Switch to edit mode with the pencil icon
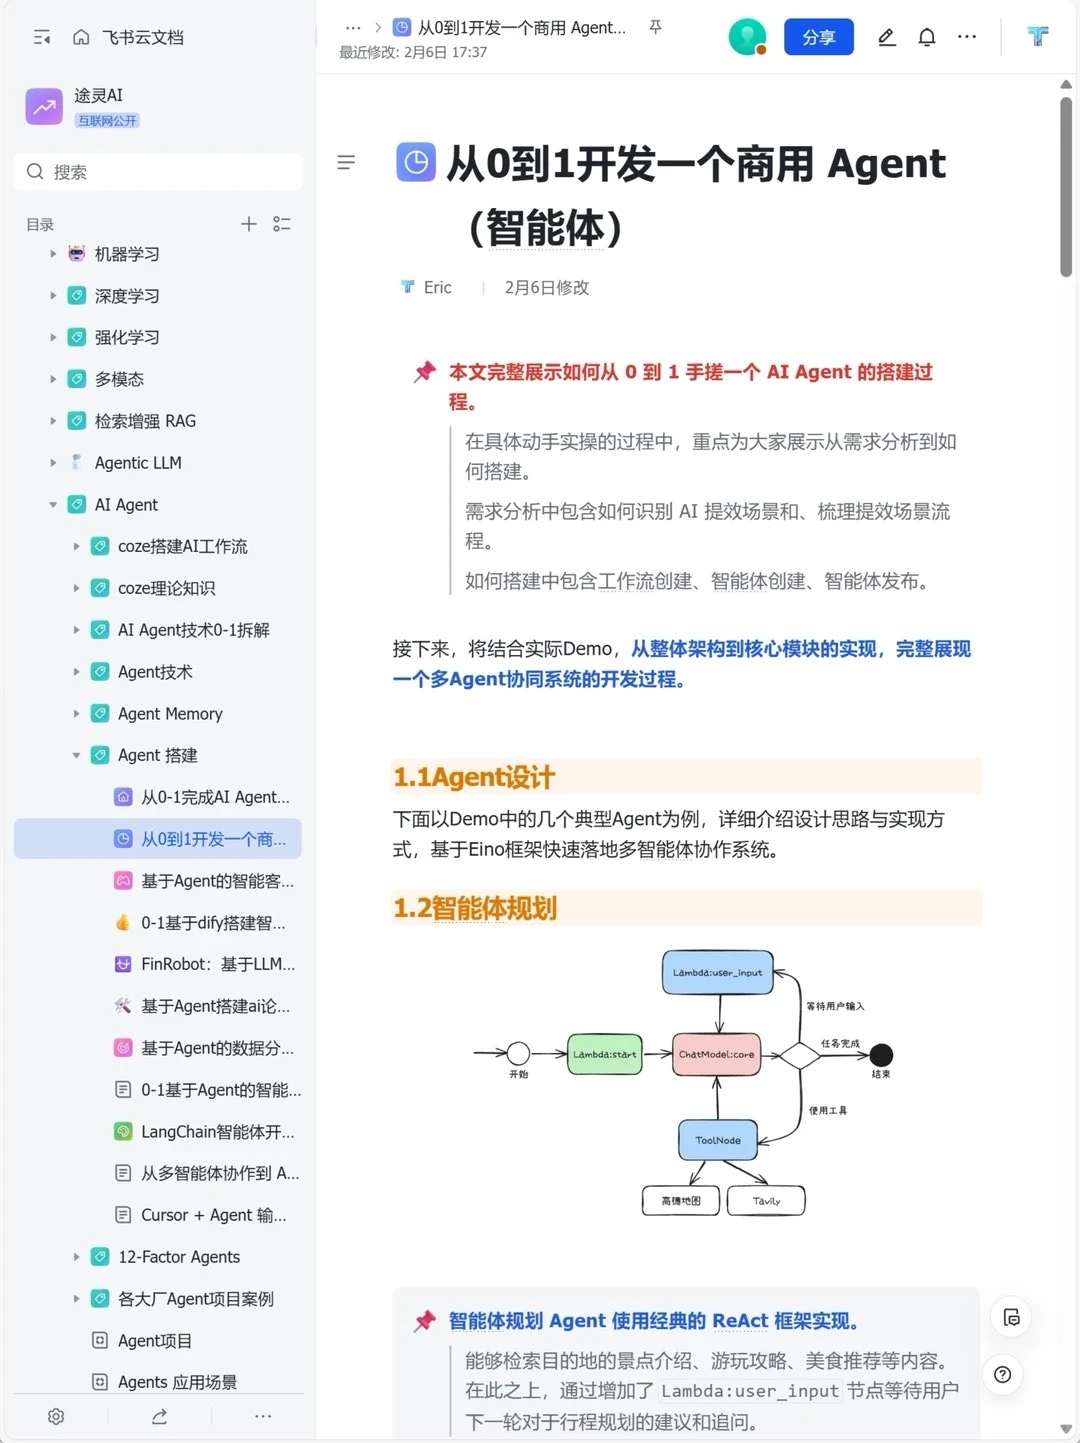 point(887,37)
